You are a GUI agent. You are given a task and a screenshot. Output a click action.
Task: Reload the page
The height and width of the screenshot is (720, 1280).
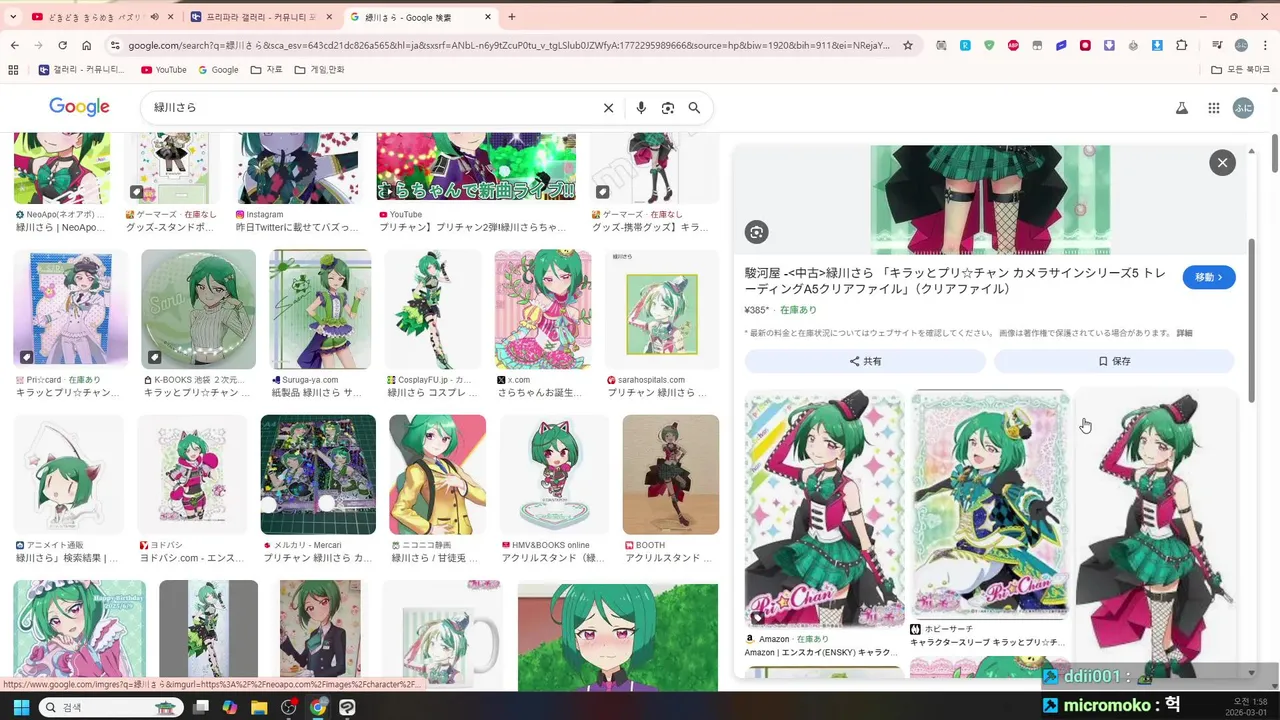62,45
